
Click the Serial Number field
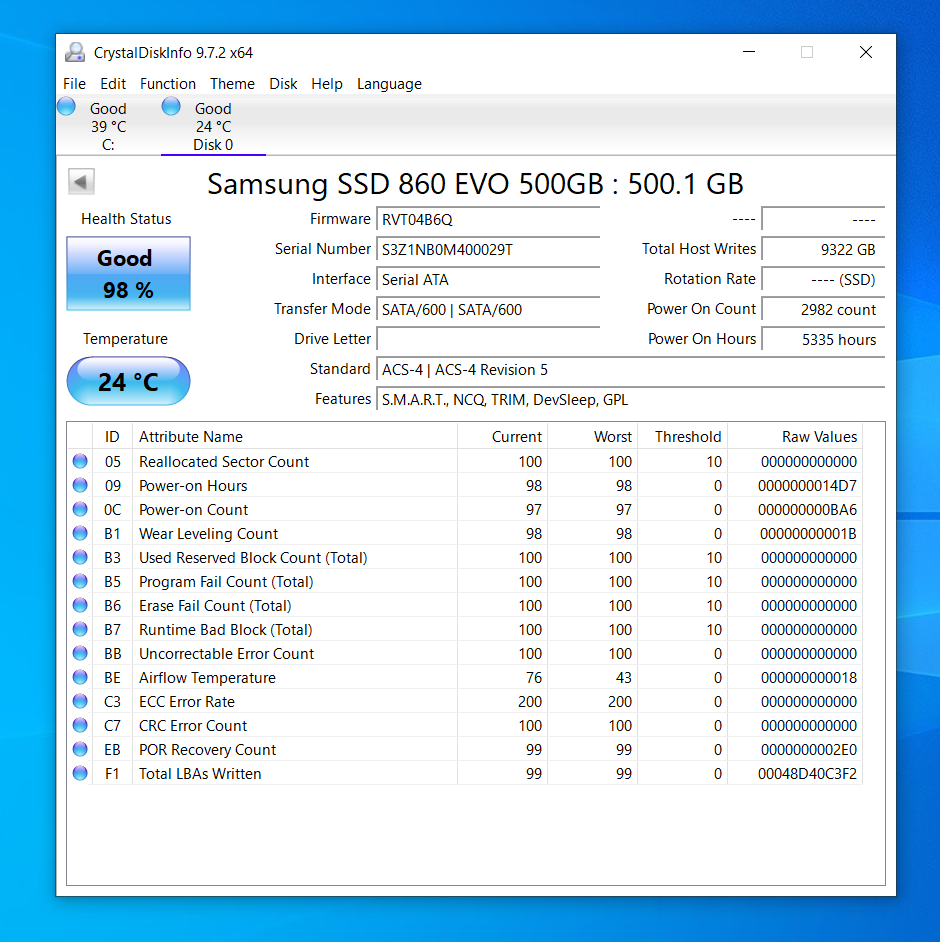(x=488, y=251)
